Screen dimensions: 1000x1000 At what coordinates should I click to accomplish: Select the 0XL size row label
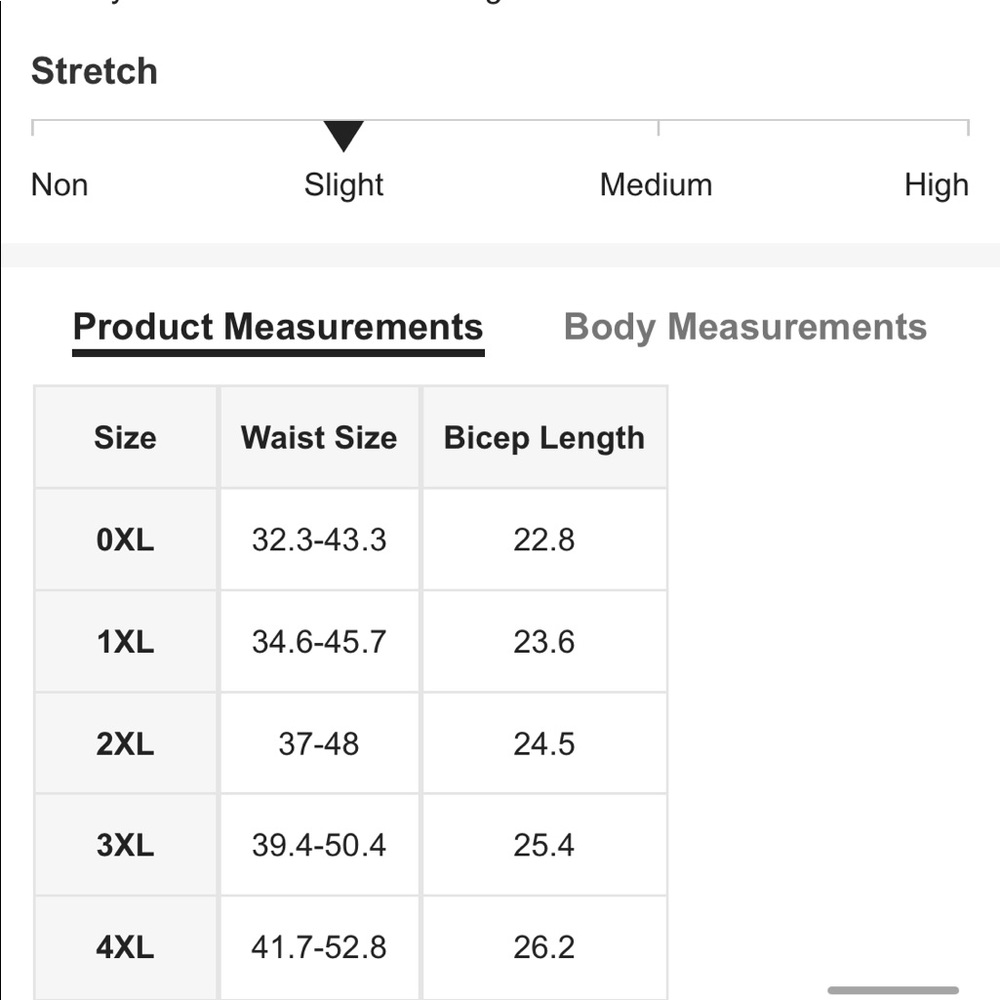pyautogui.click(x=125, y=540)
